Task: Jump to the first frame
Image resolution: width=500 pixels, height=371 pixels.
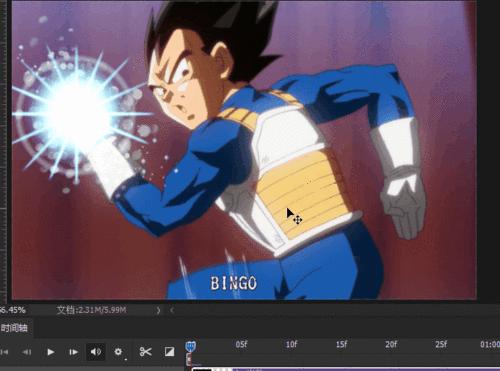Action: [x=4, y=352]
